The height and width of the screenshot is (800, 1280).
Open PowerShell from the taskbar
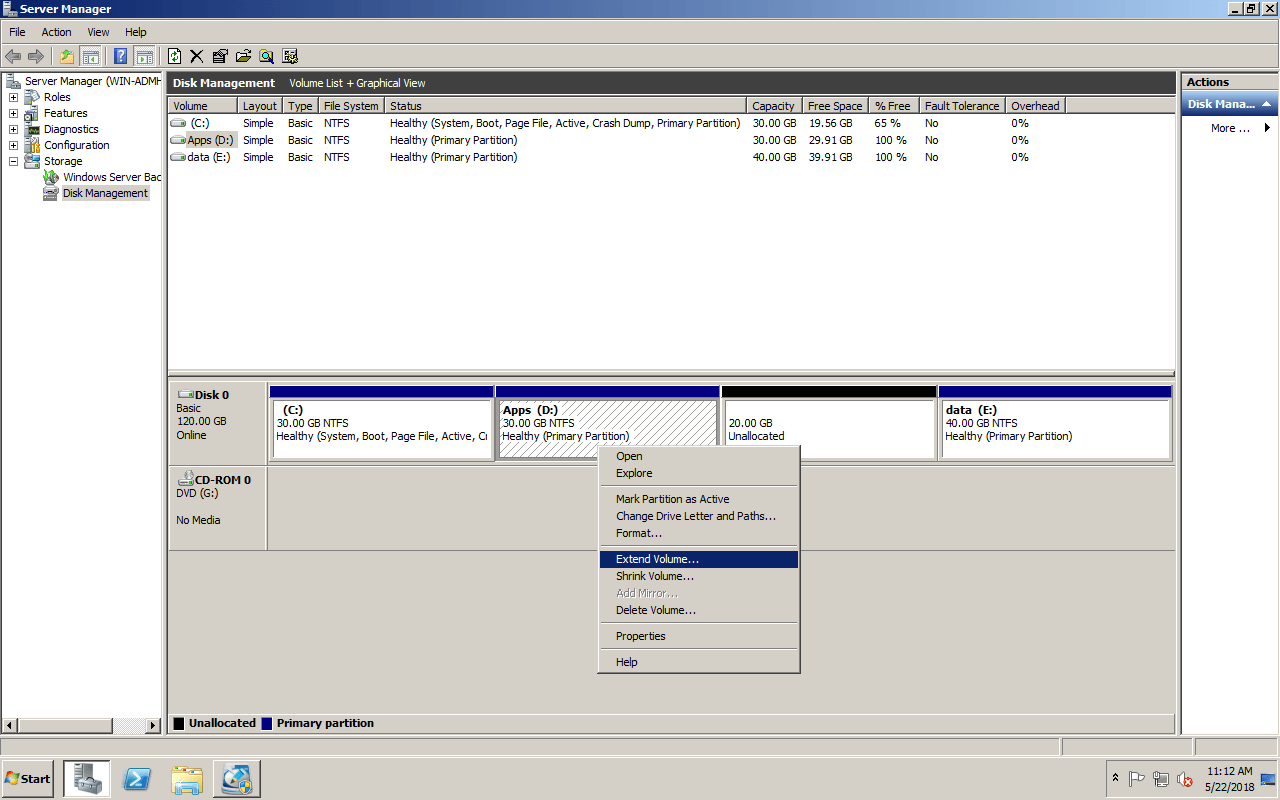(137, 779)
